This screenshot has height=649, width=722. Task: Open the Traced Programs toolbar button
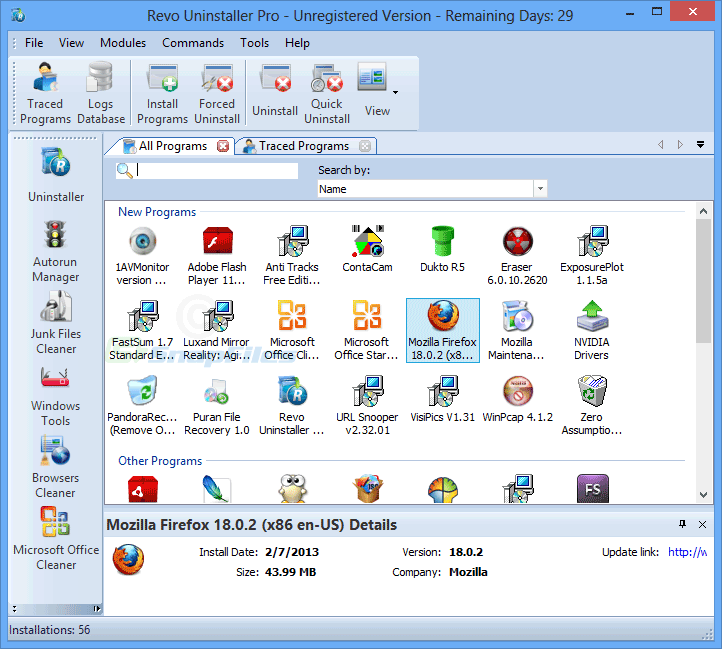[45, 93]
